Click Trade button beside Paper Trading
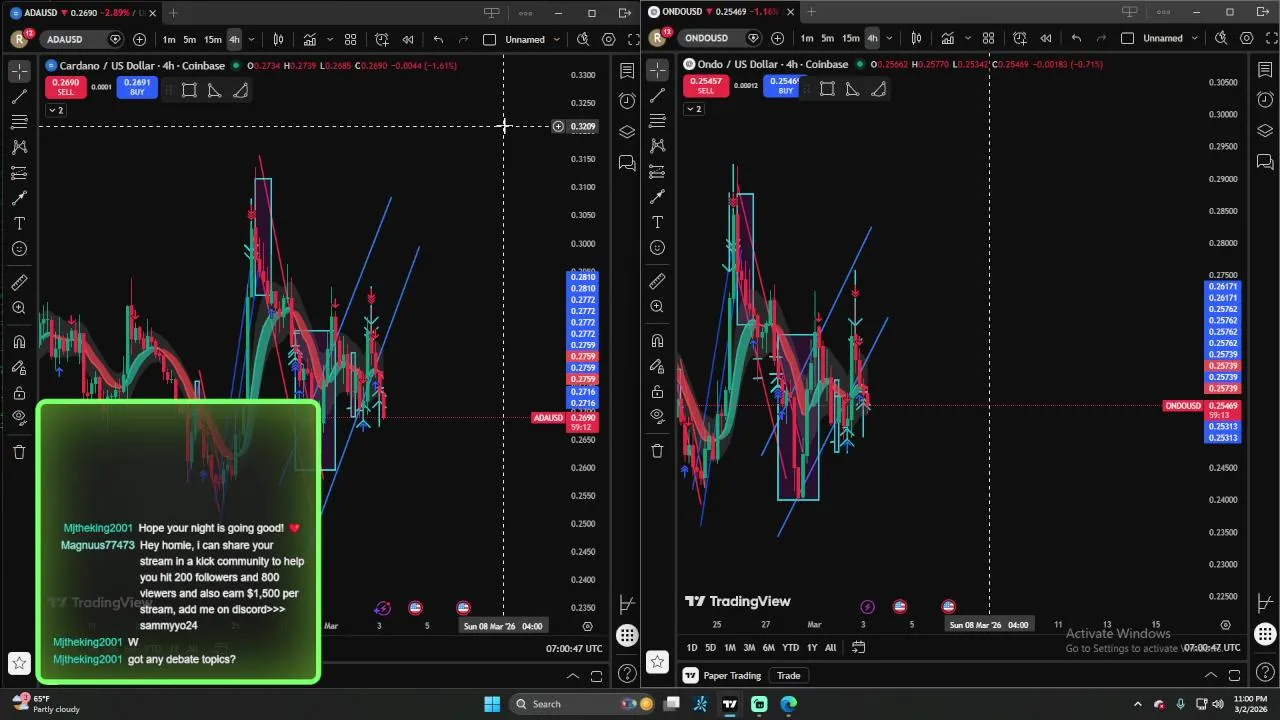Screen dimensions: 1280x720 click(788, 676)
